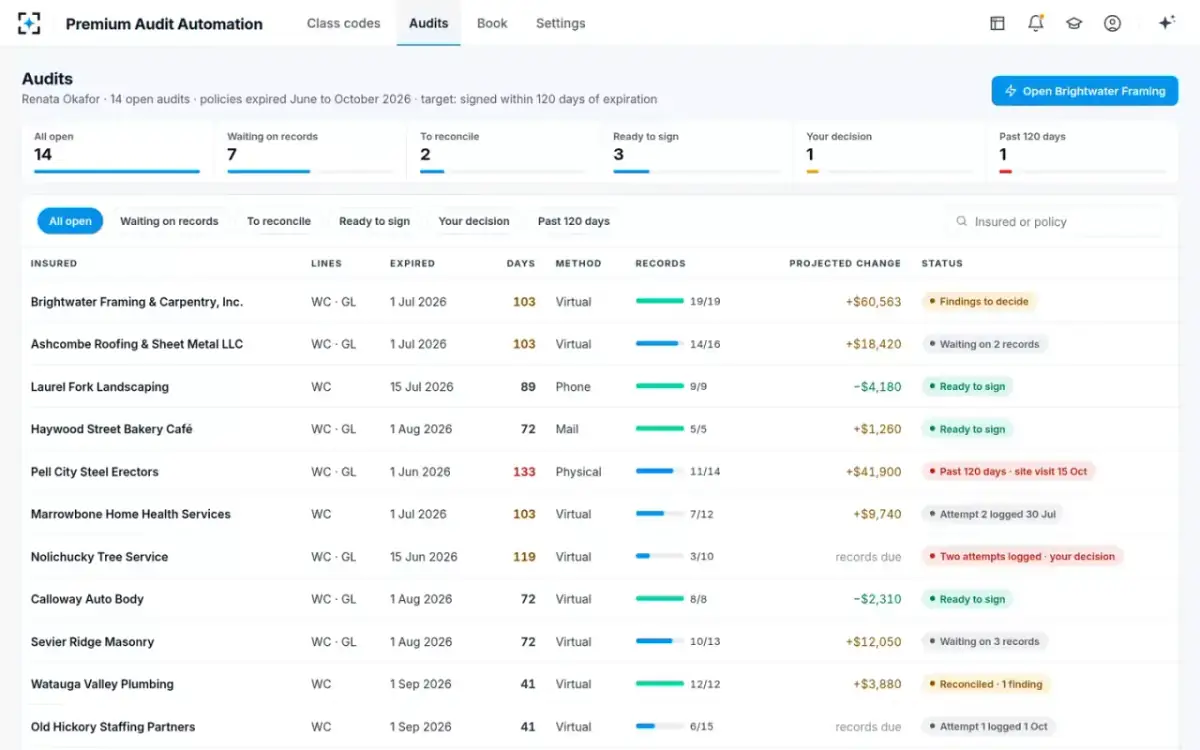This screenshot has width=1200, height=750.
Task: Go to the Class codes tab
Action: [343, 23]
